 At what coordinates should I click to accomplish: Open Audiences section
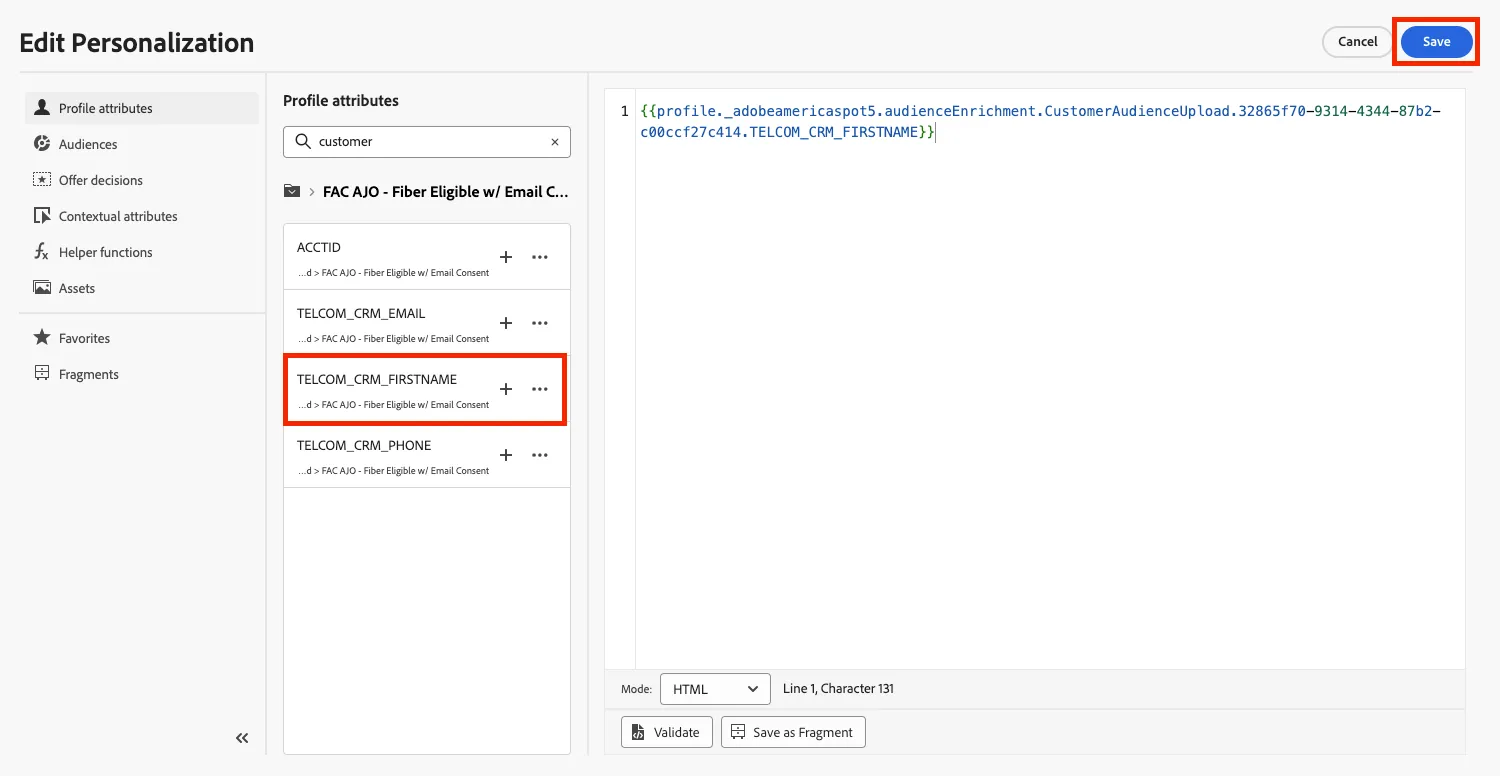142,144
